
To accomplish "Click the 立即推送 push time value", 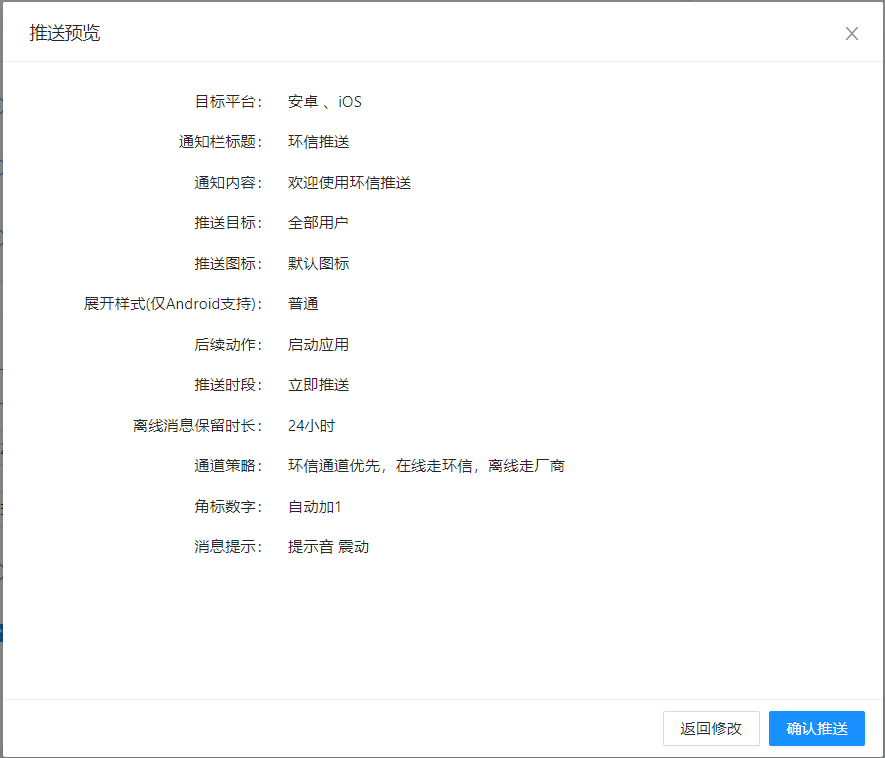I will click(318, 385).
